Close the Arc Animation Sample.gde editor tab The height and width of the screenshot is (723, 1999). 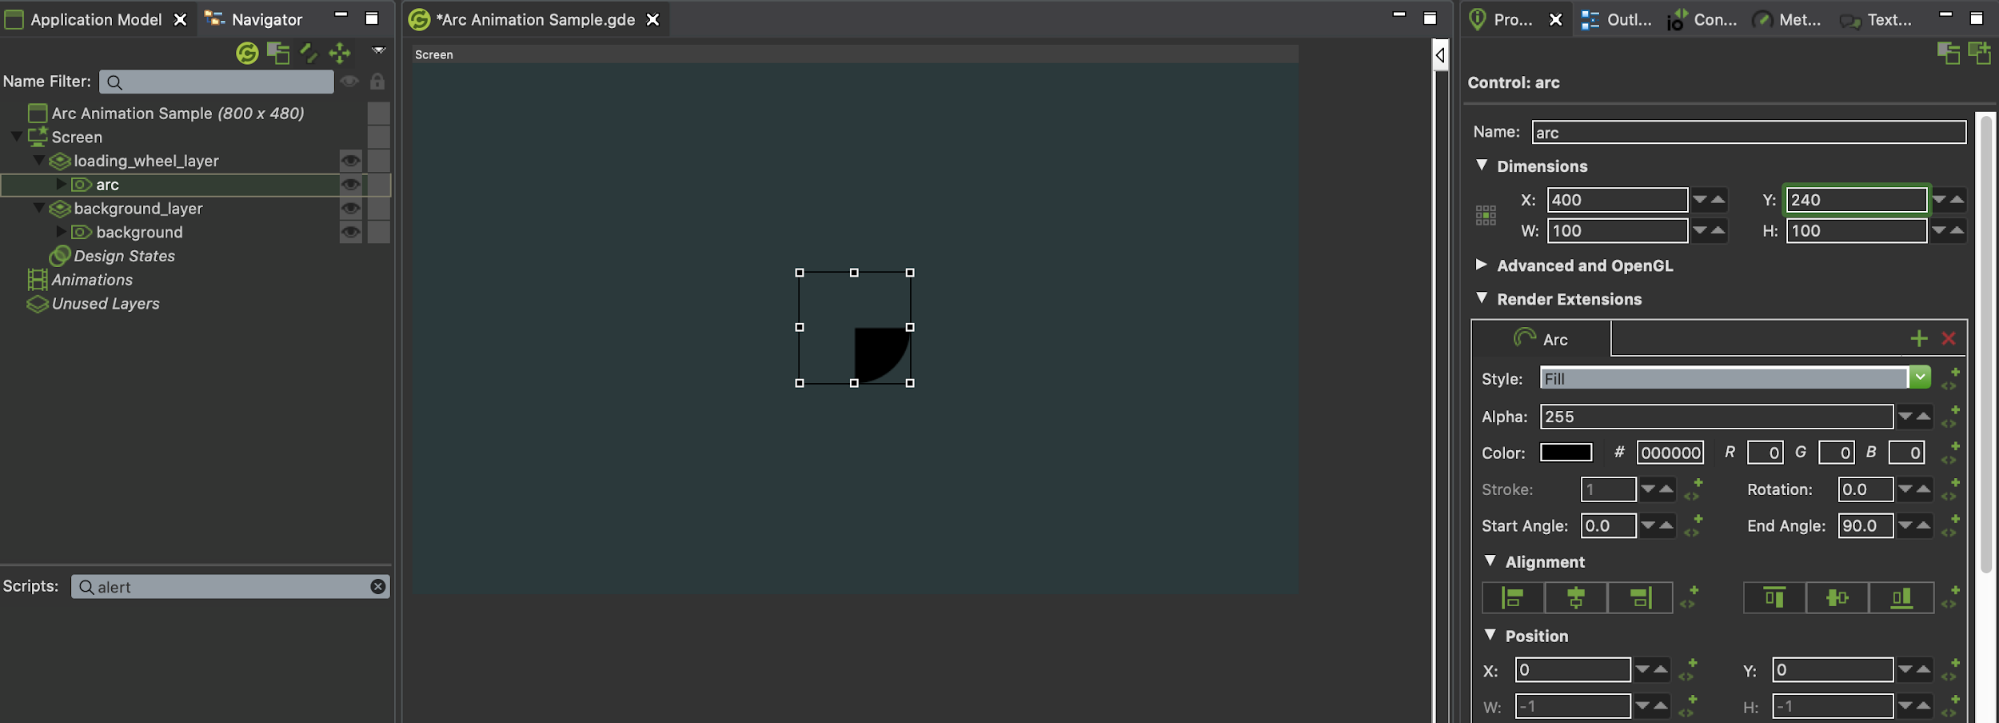click(x=653, y=19)
